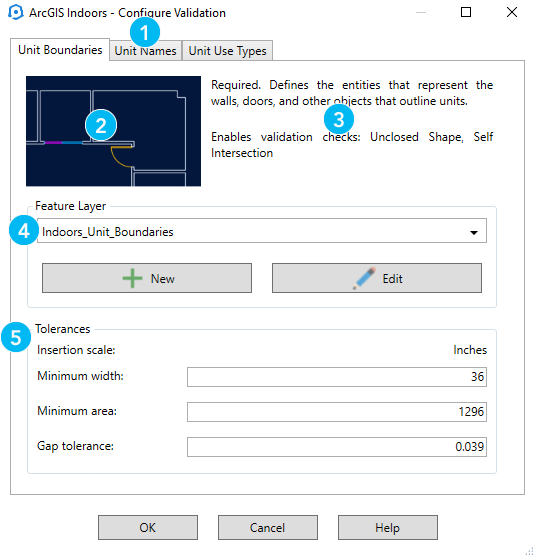Click the 'Feature Layer' group heading
The image size is (533, 555).
pyautogui.click(x=70, y=206)
